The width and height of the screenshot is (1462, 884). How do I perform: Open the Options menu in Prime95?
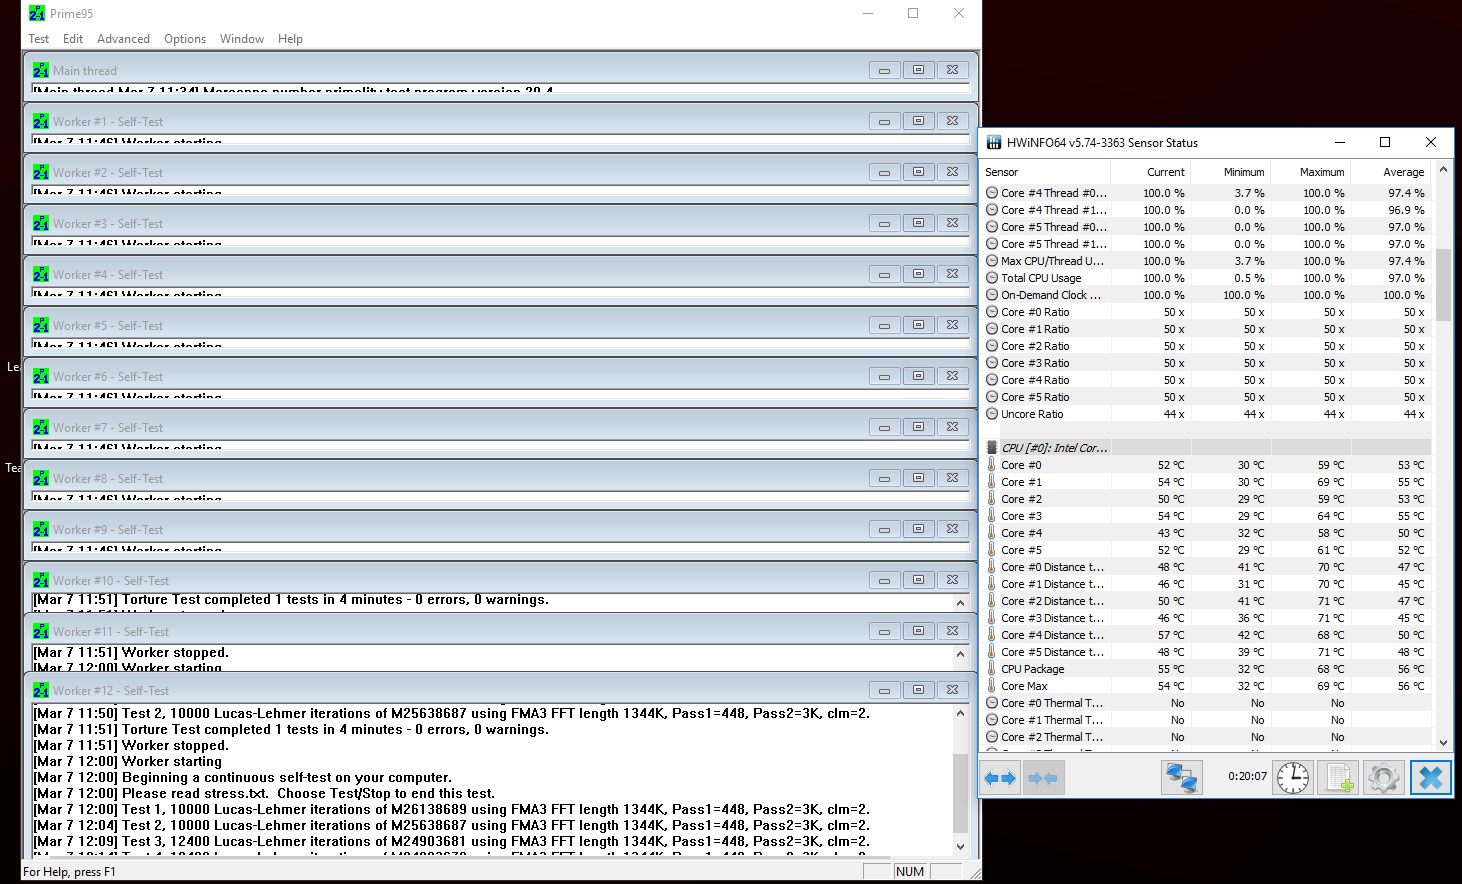click(185, 39)
